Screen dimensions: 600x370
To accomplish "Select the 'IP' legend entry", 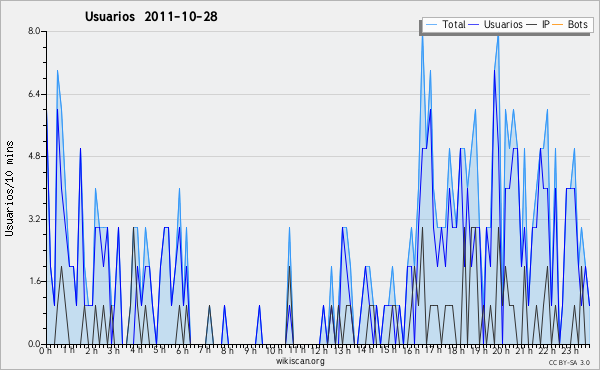I will [546, 24].
